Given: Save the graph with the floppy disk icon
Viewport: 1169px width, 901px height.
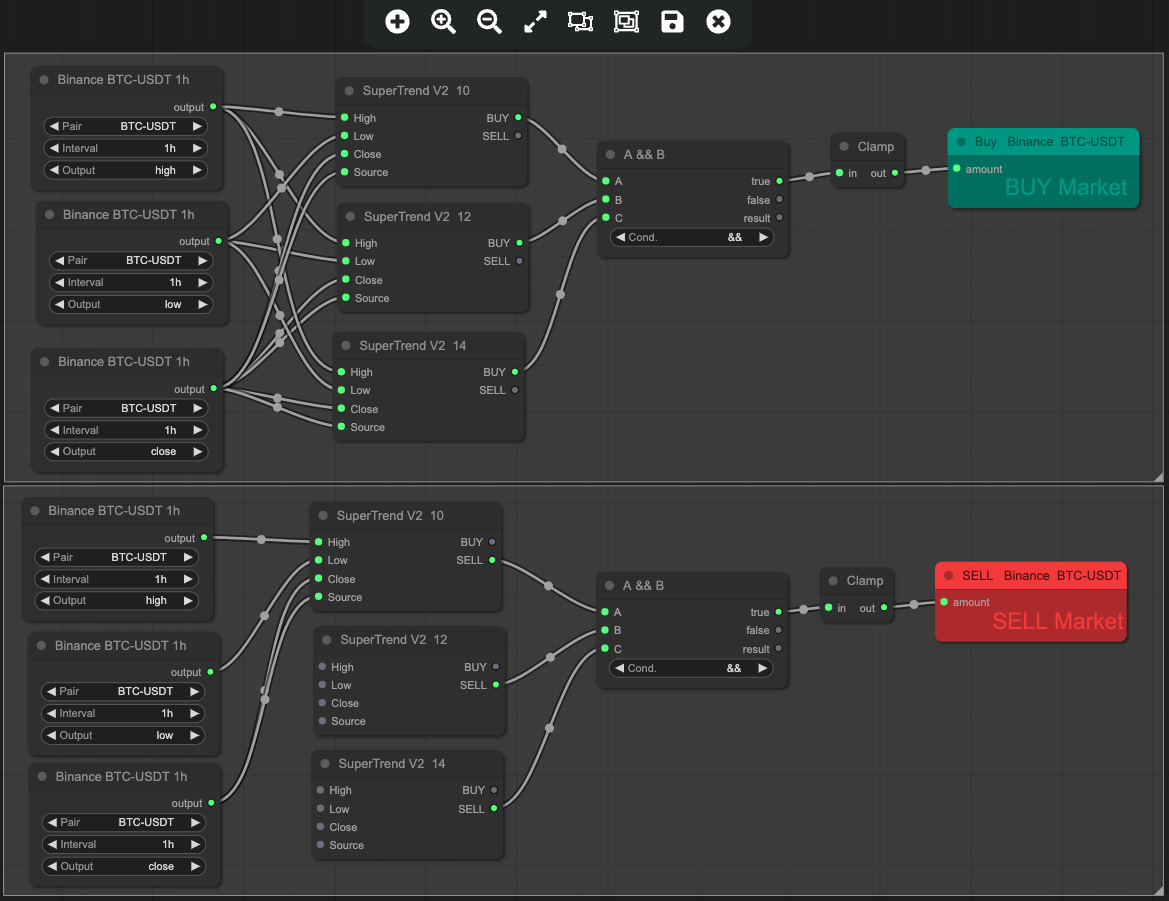Looking at the screenshot, I should (672, 21).
